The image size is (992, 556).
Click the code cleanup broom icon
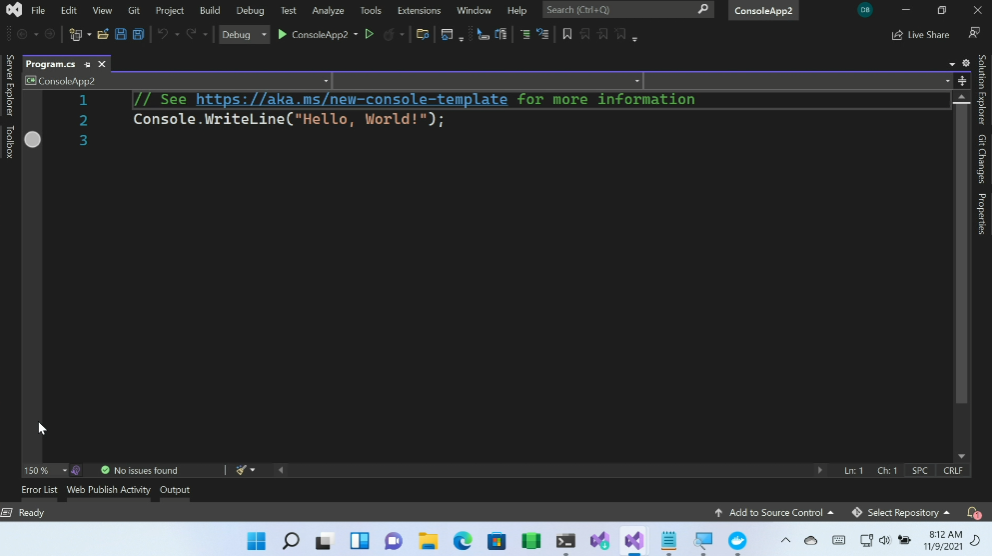[242, 470]
